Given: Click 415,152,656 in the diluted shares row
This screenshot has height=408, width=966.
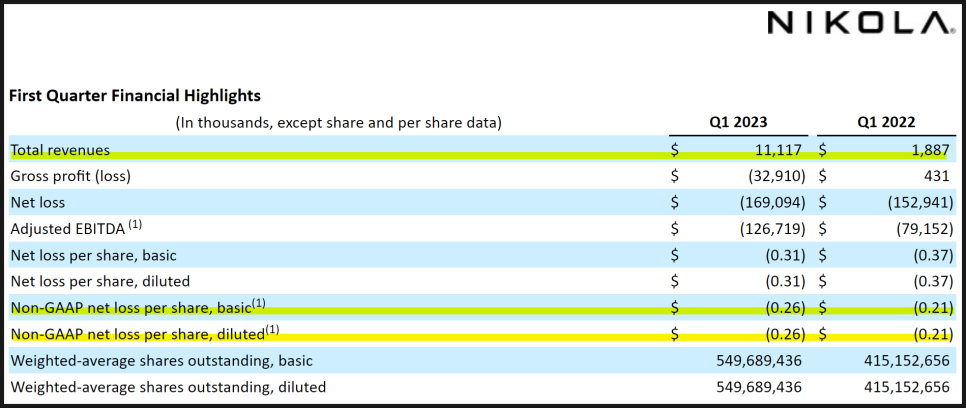Looking at the screenshot, I should (907, 387).
